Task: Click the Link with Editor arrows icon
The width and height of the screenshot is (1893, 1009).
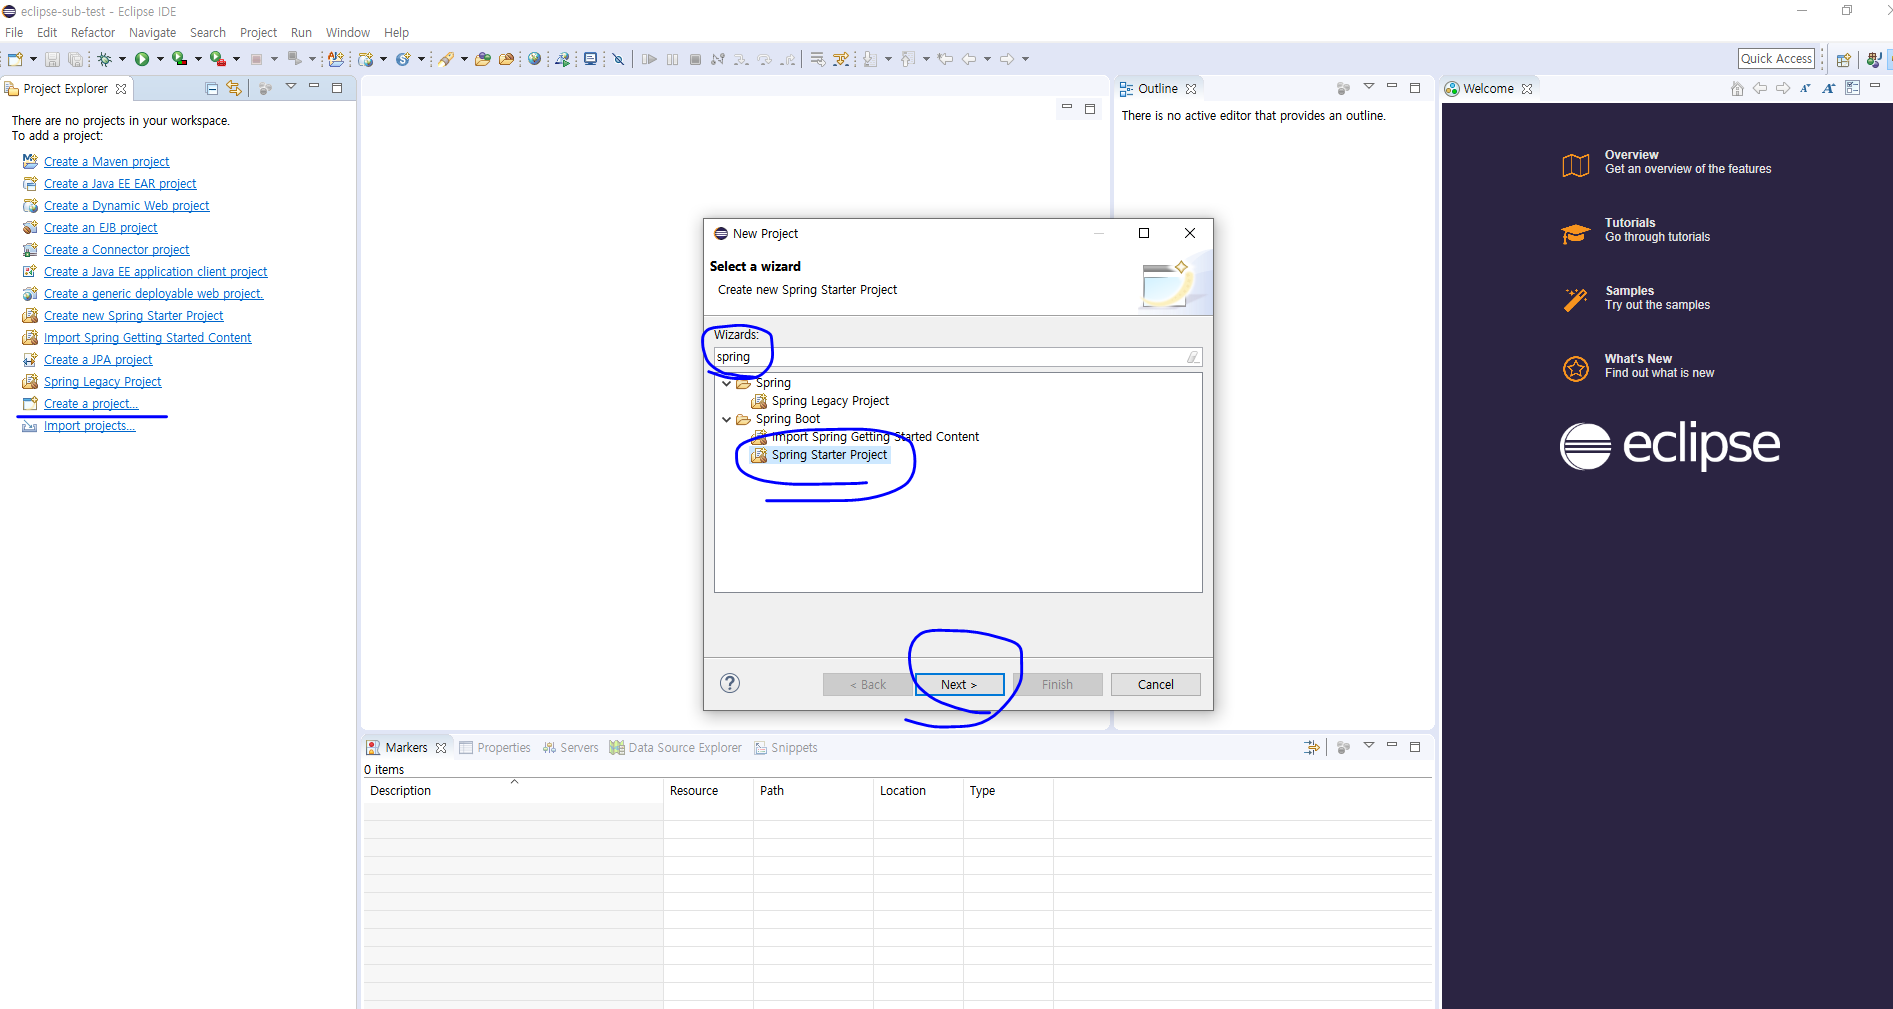Action: coord(234,88)
